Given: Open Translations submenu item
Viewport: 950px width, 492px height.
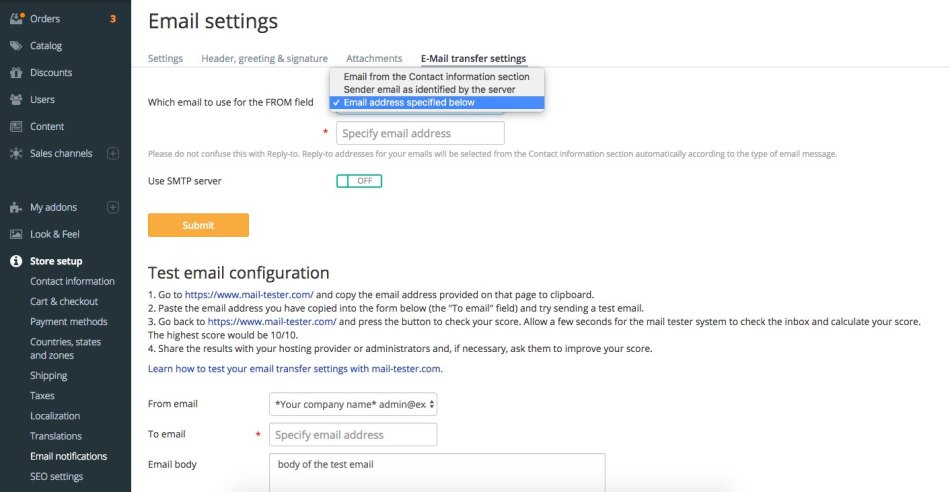Looking at the screenshot, I should click(x=56, y=436).
